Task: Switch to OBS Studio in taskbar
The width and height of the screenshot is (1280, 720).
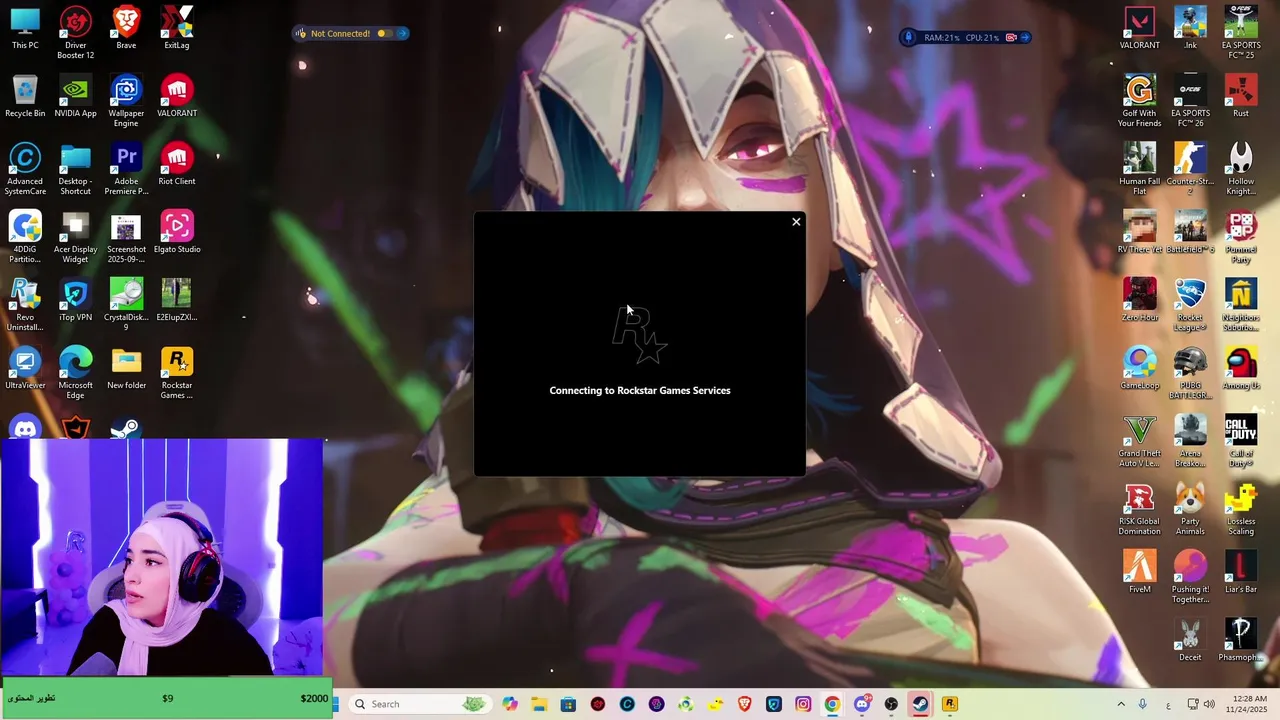Action: pyautogui.click(x=891, y=704)
